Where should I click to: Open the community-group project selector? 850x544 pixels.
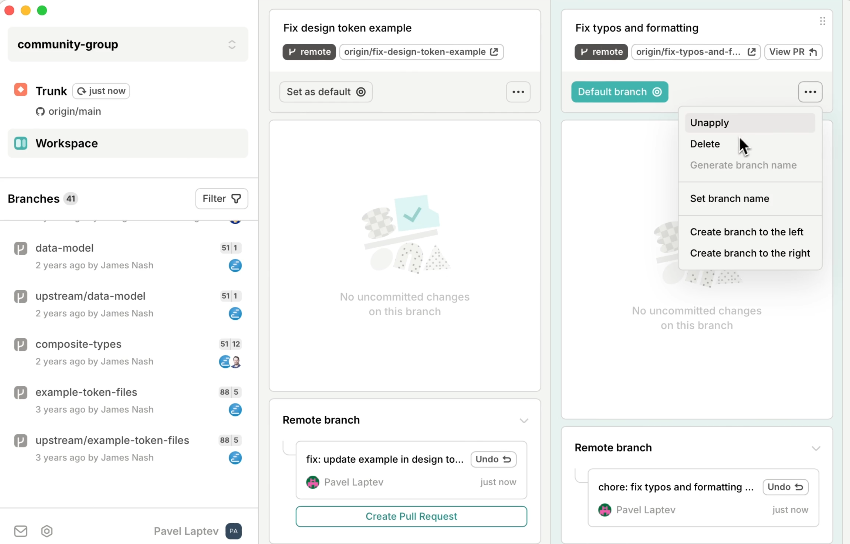pyautogui.click(x=127, y=44)
